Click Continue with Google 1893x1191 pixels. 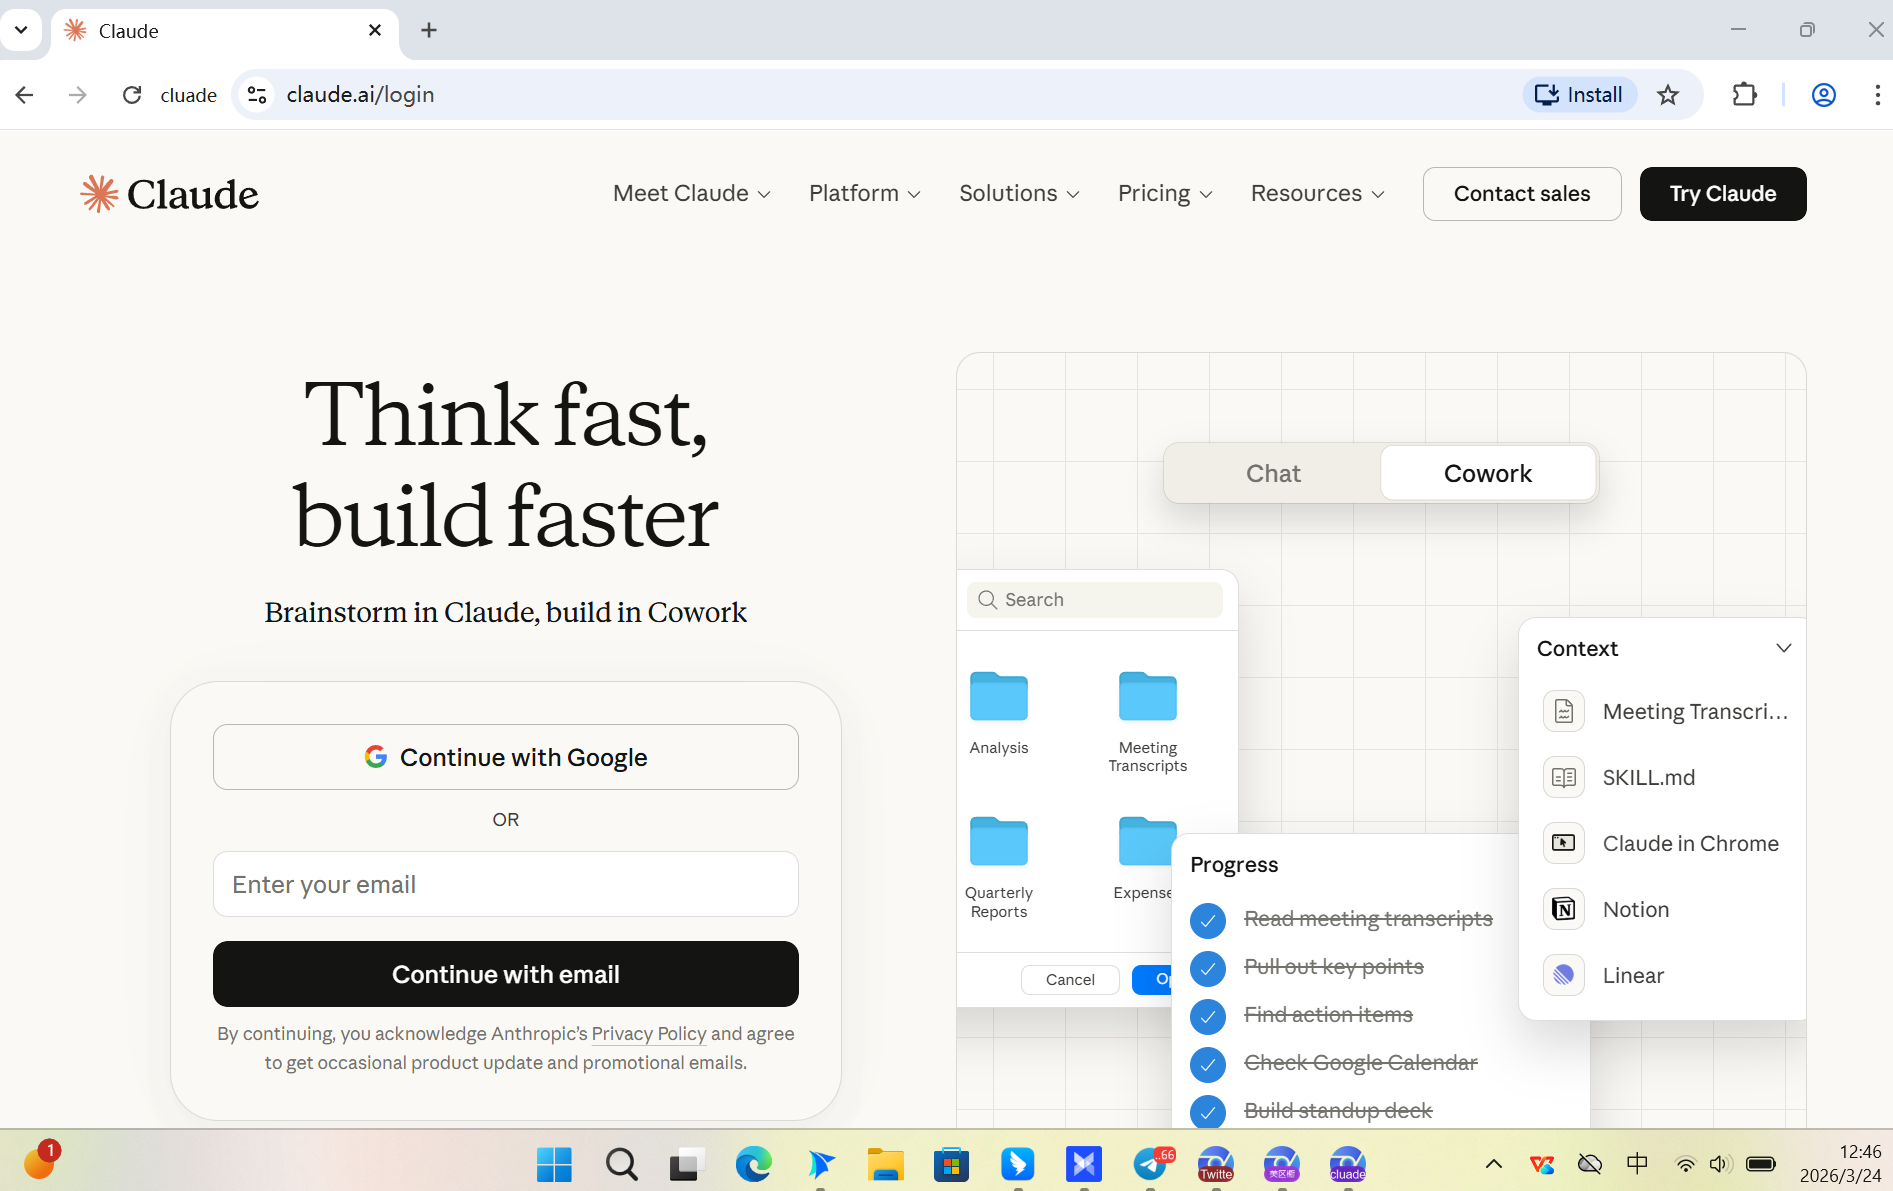(506, 757)
